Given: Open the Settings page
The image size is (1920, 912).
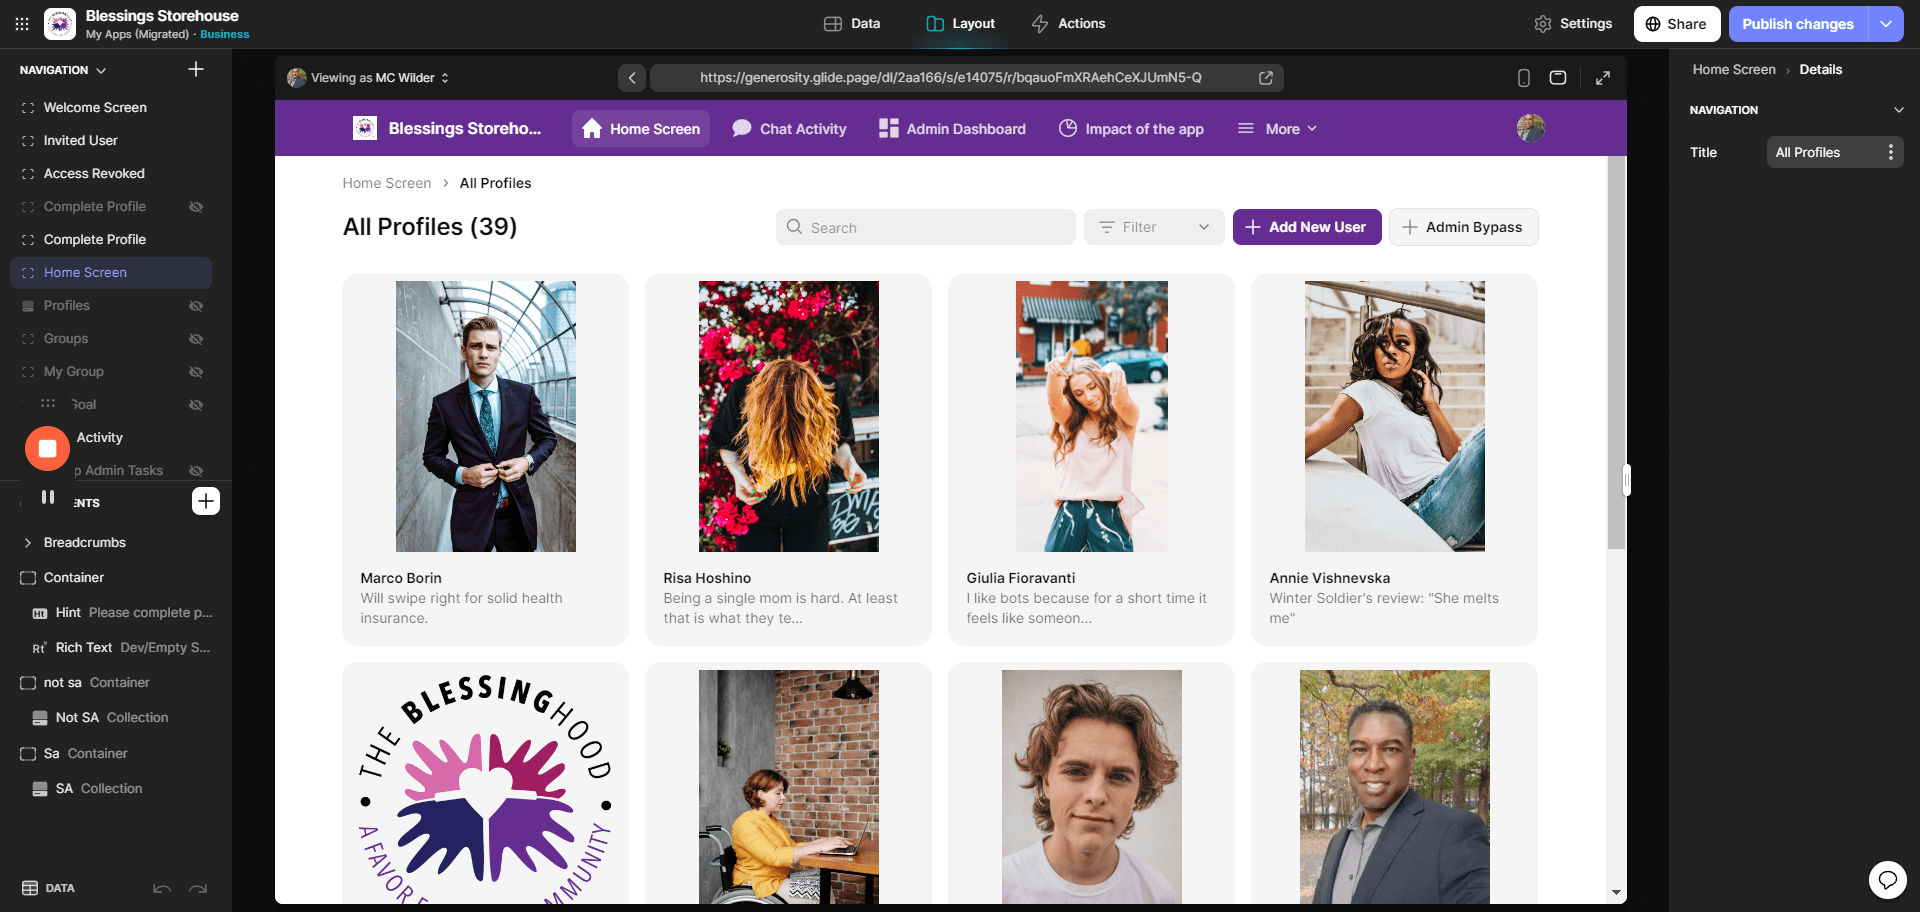Looking at the screenshot, I should coord(1573,24).
